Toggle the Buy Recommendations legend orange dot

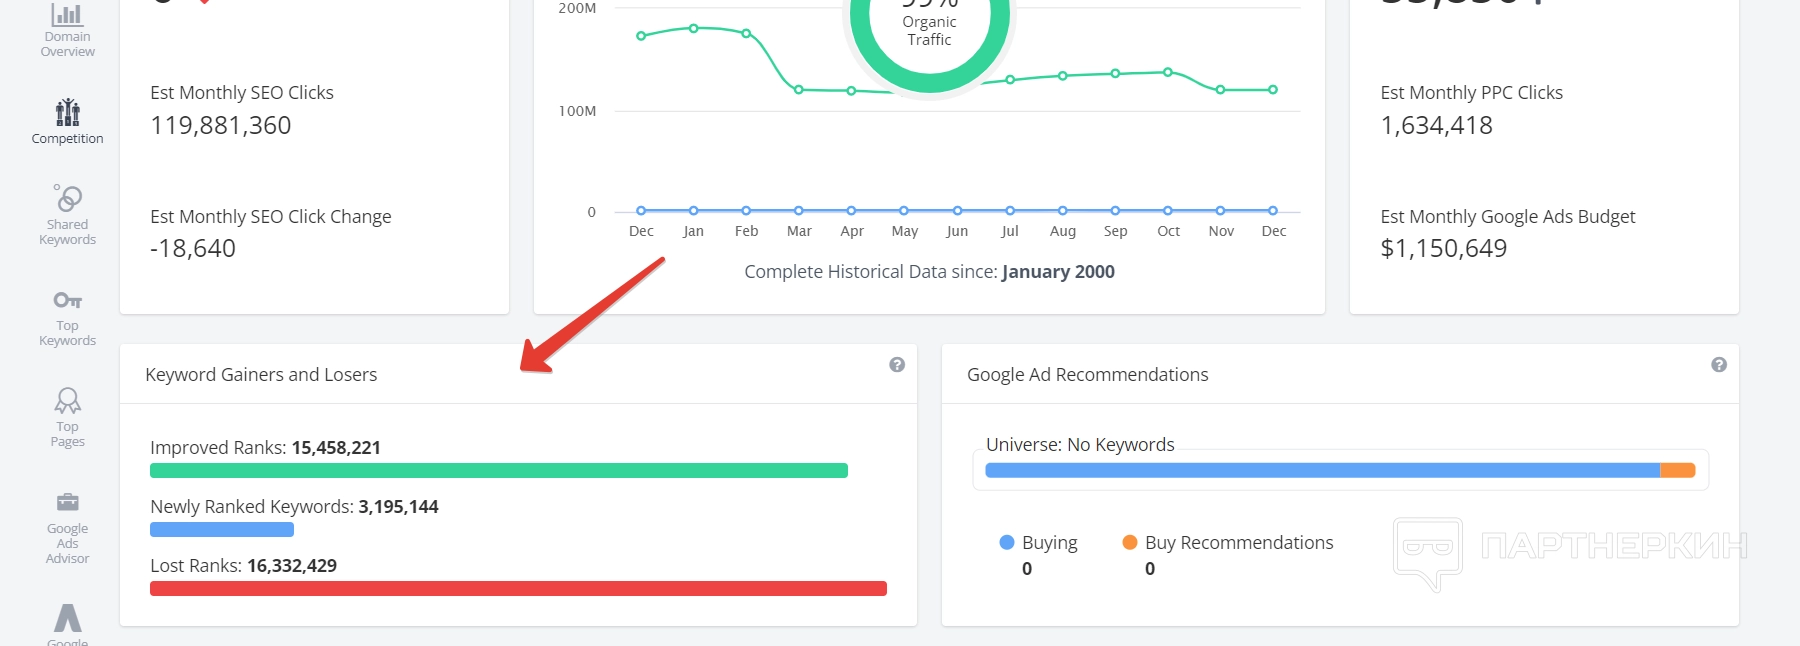click(1130, 542)
